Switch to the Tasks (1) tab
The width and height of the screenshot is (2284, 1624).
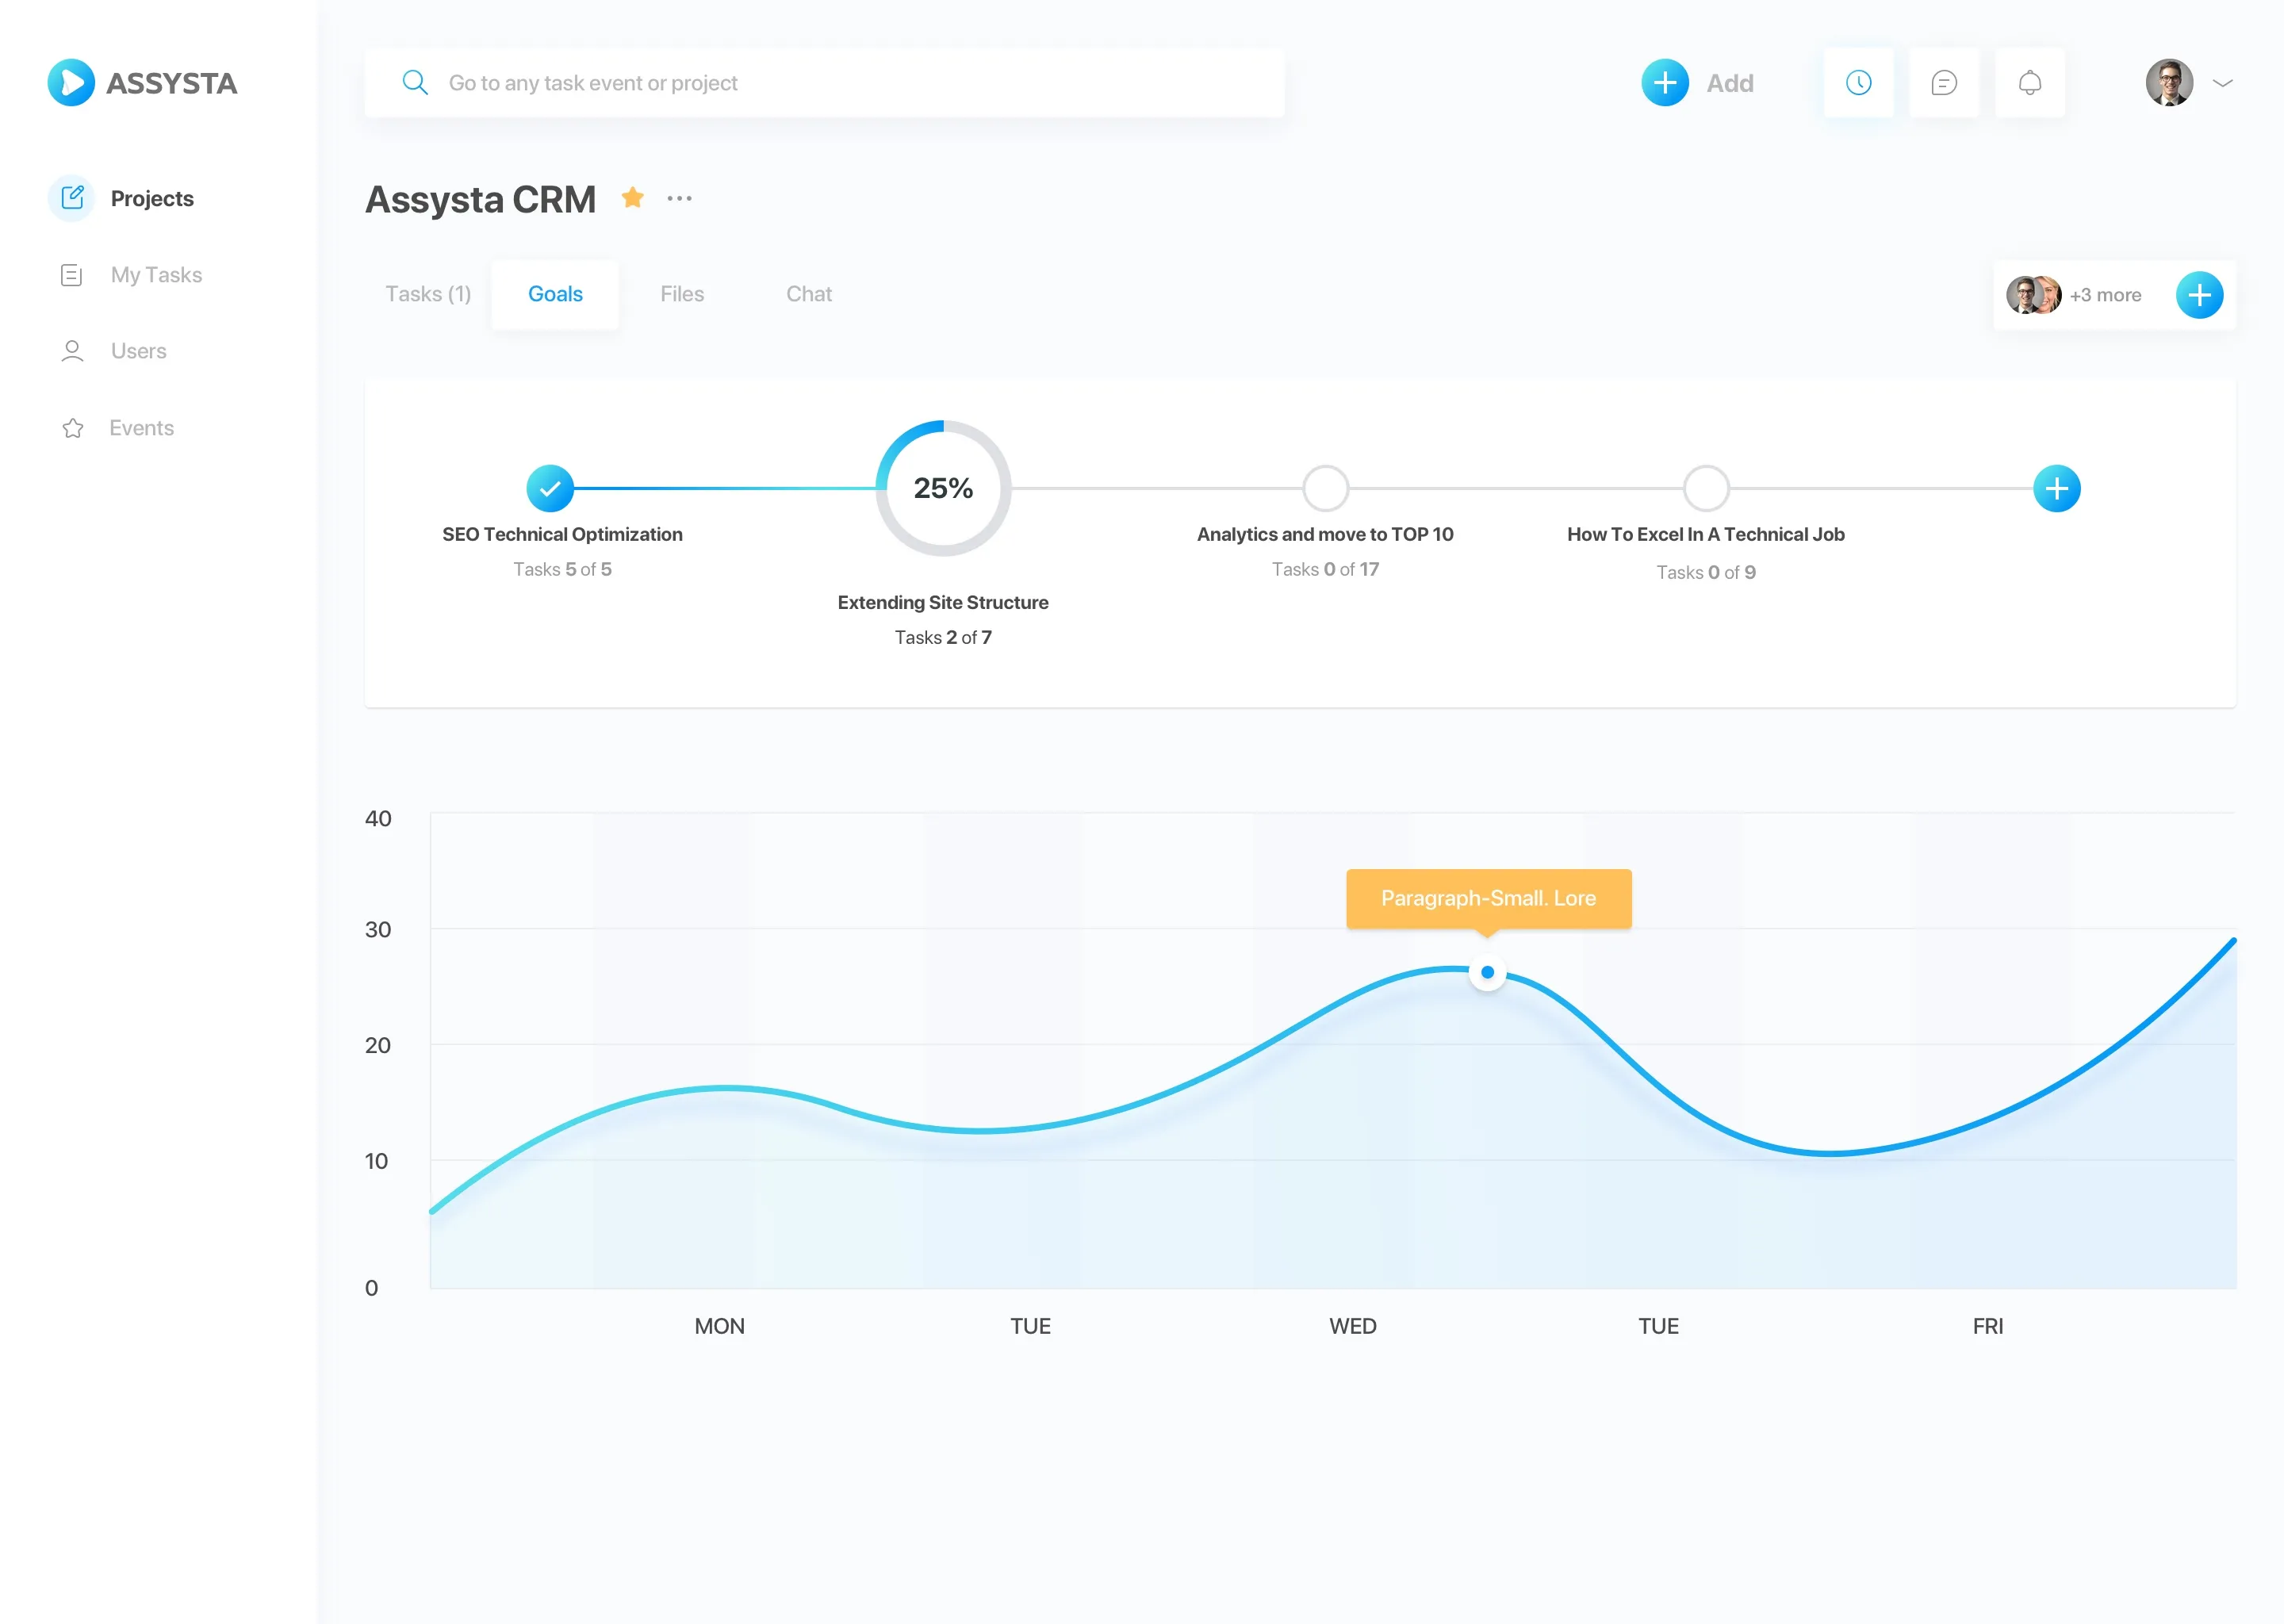(428, 294)
